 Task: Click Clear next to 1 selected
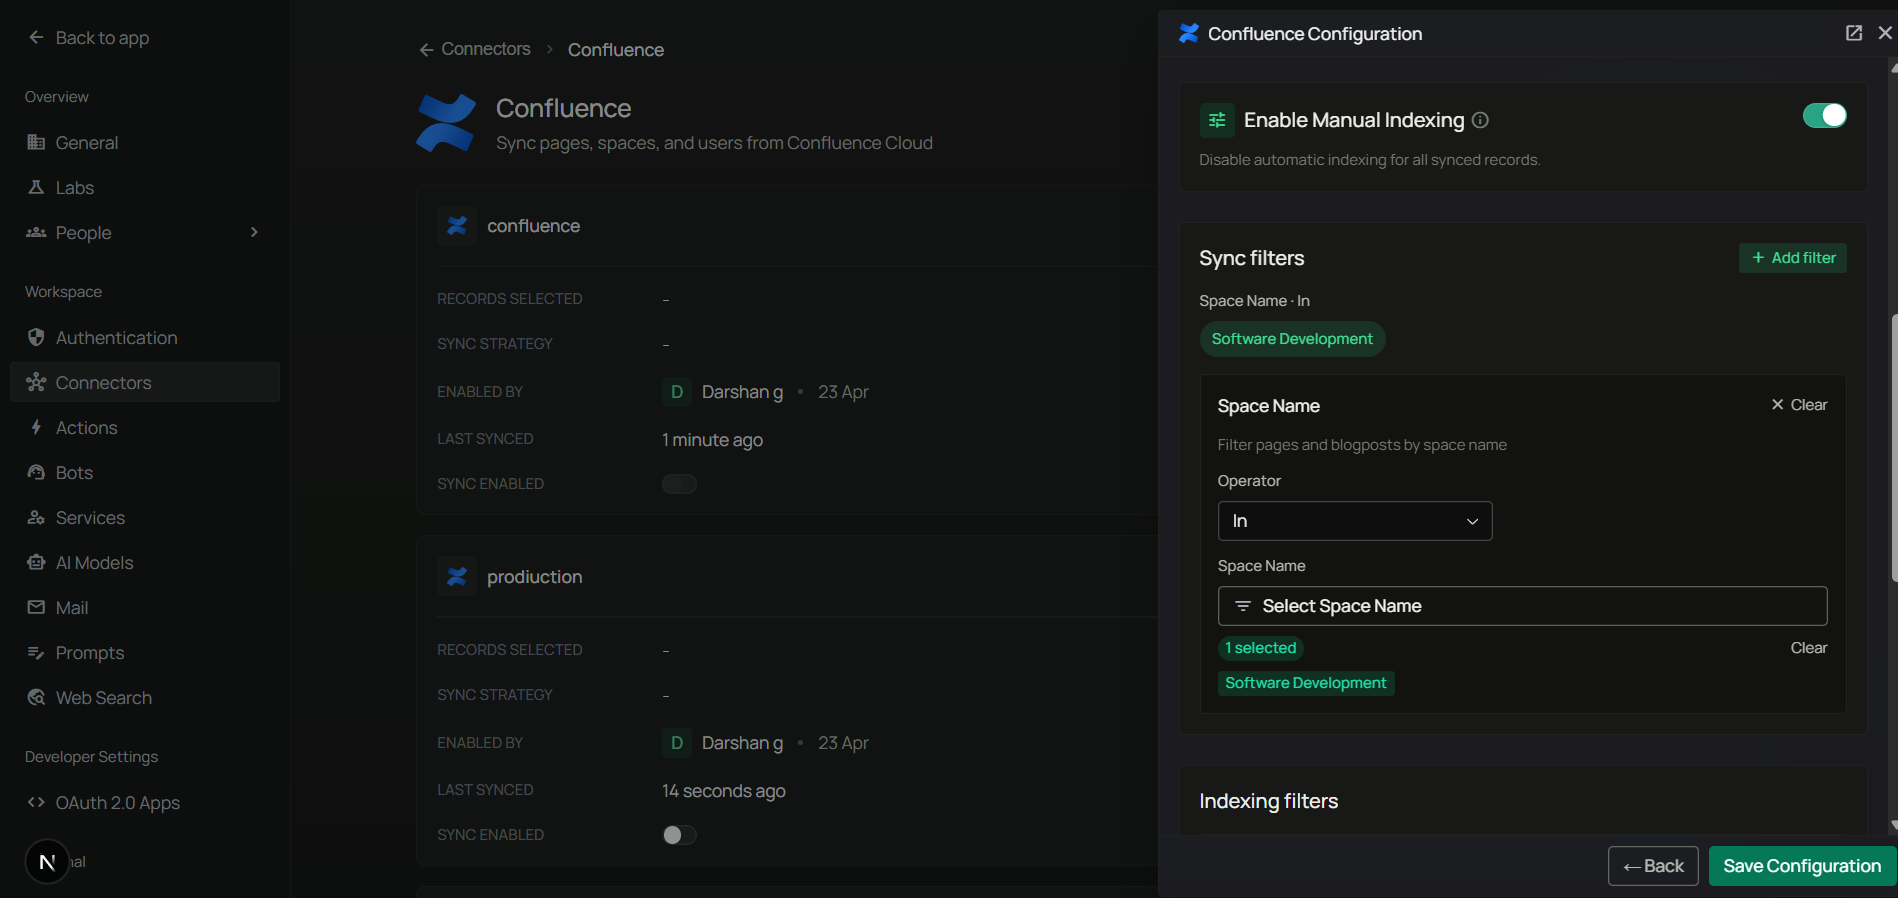pos(1808,648)
